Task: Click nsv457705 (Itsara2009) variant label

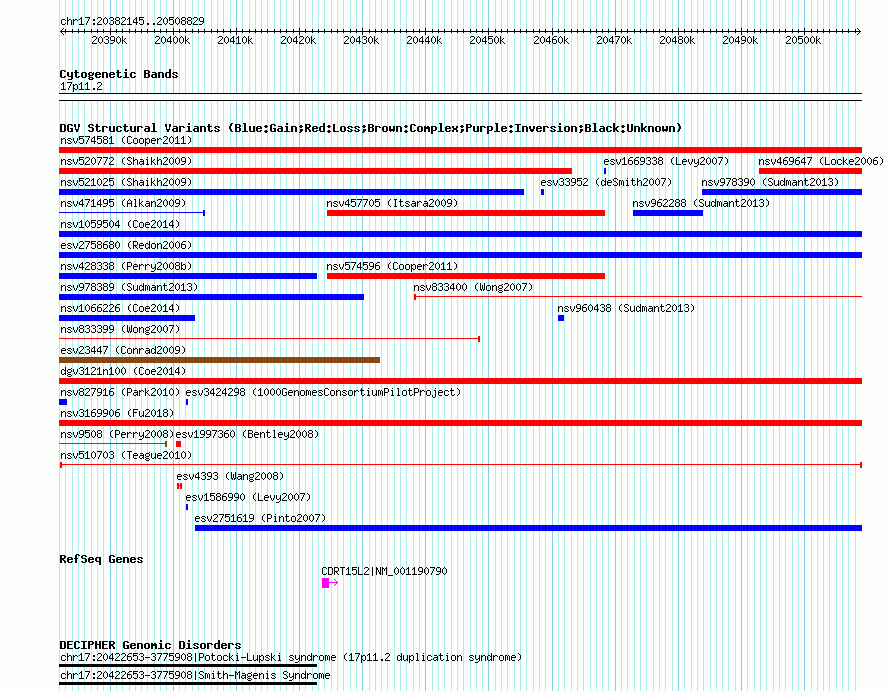Action: tap(392, 203)
